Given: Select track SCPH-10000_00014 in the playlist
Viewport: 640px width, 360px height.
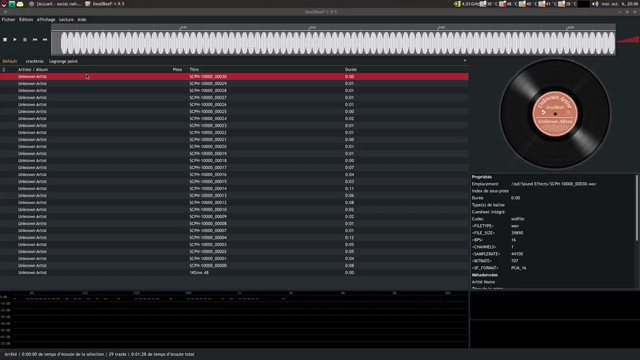Looking at the screenshot, I should point(234,189).
